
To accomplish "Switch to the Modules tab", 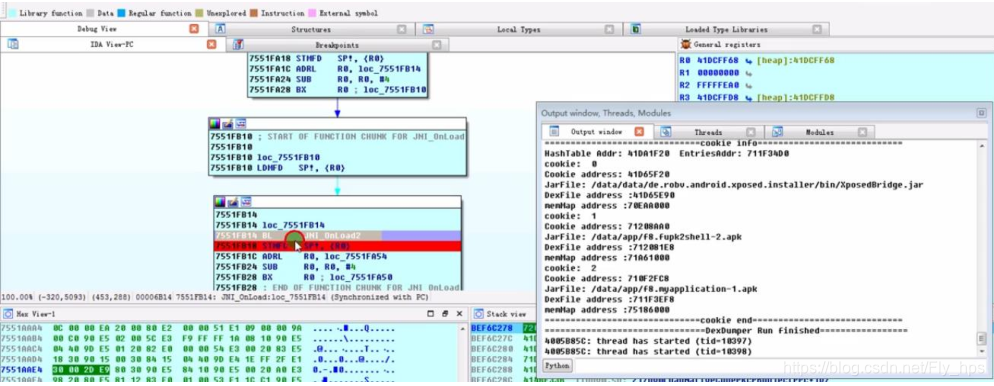I will (820, 132).
